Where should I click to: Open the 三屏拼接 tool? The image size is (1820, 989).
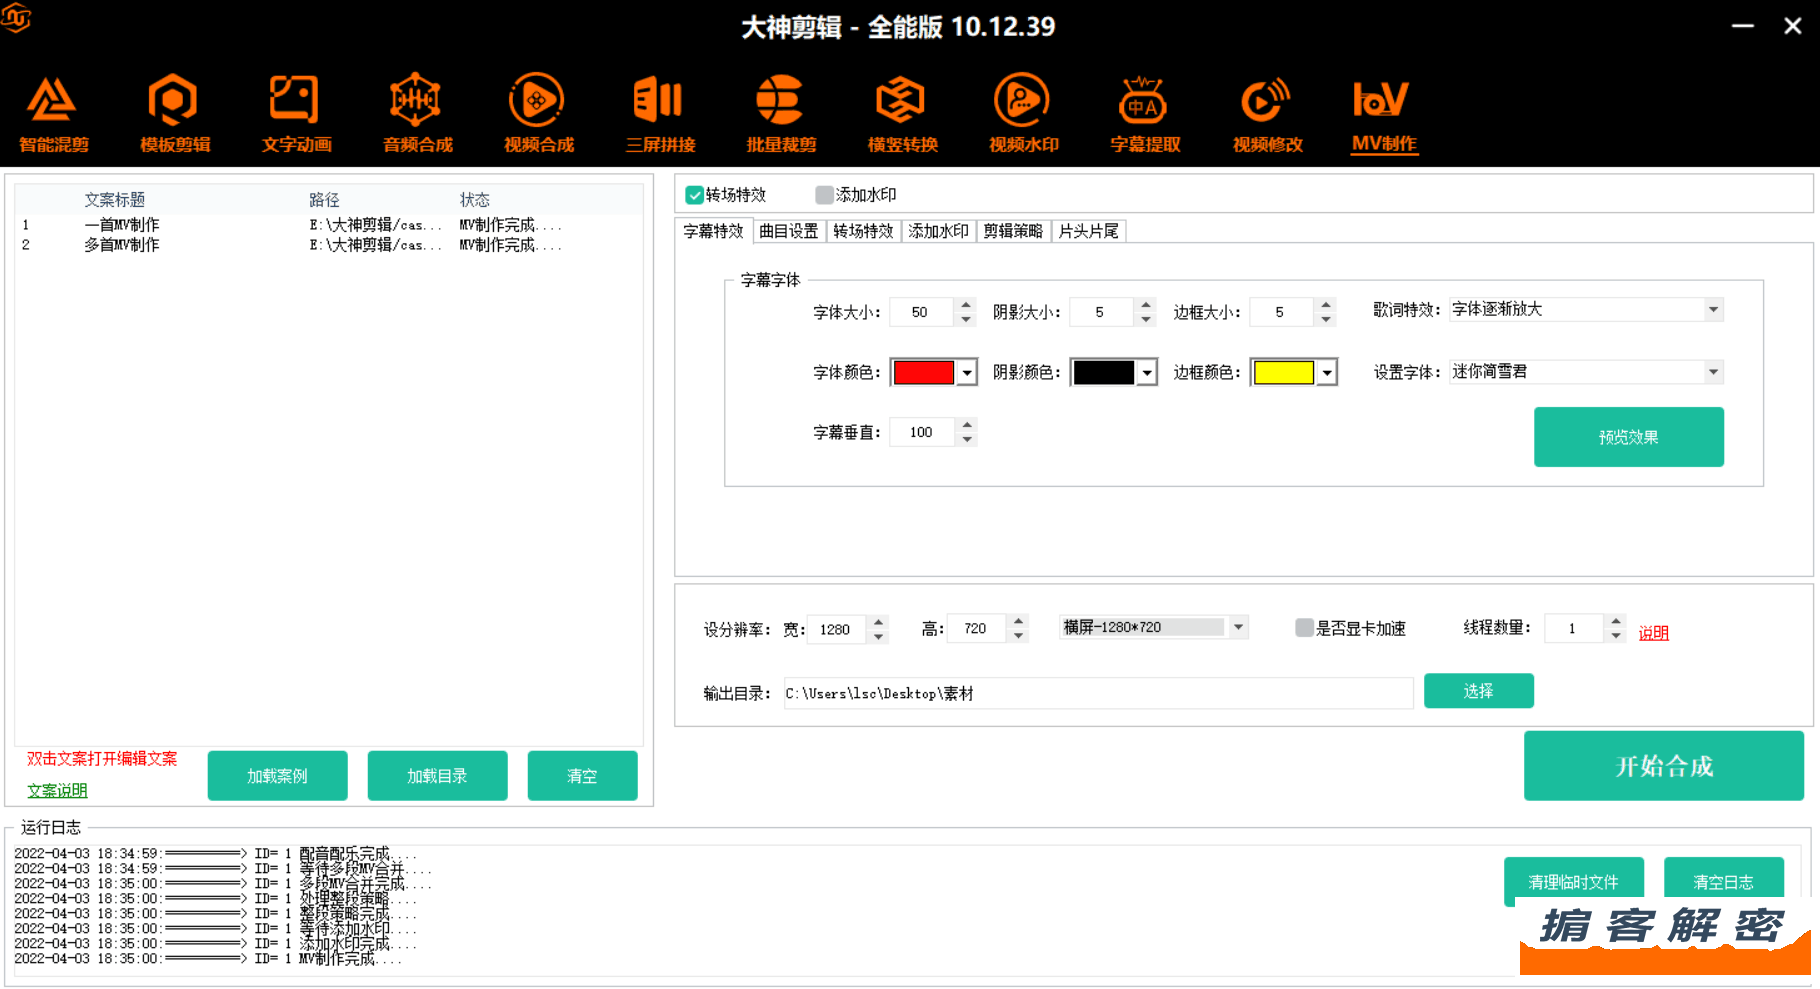pyautogui.click(x=660, y=114)
